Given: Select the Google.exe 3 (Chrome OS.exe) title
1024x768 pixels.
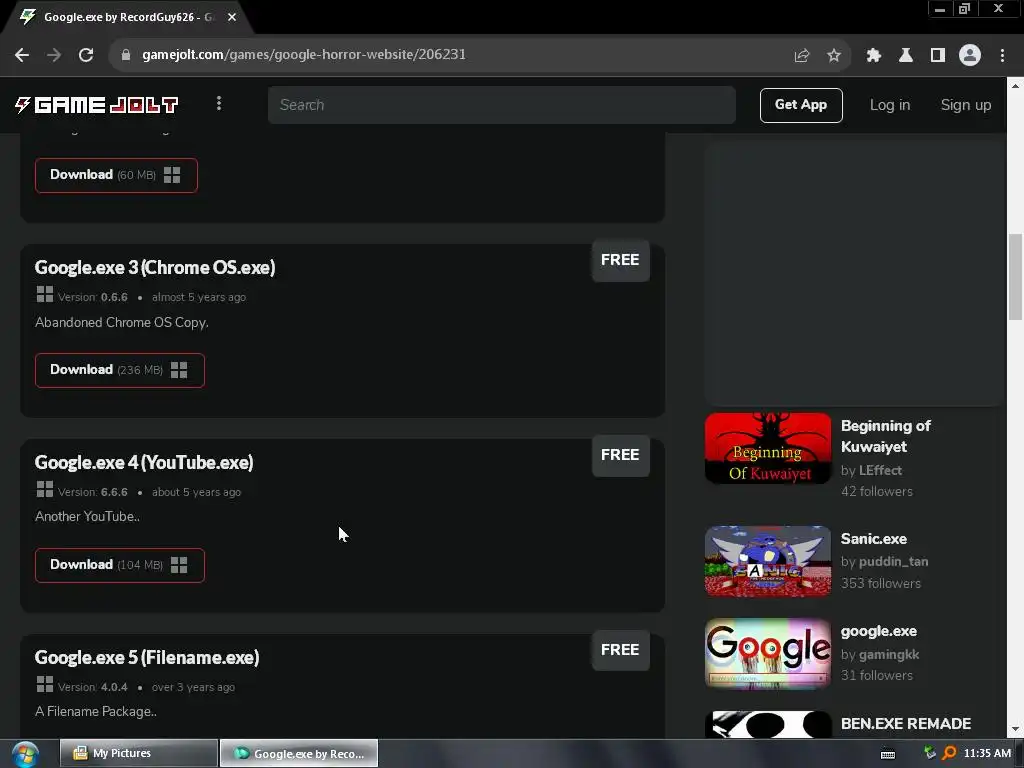Looking at the screenshot, I should click(x=155, y=268).
